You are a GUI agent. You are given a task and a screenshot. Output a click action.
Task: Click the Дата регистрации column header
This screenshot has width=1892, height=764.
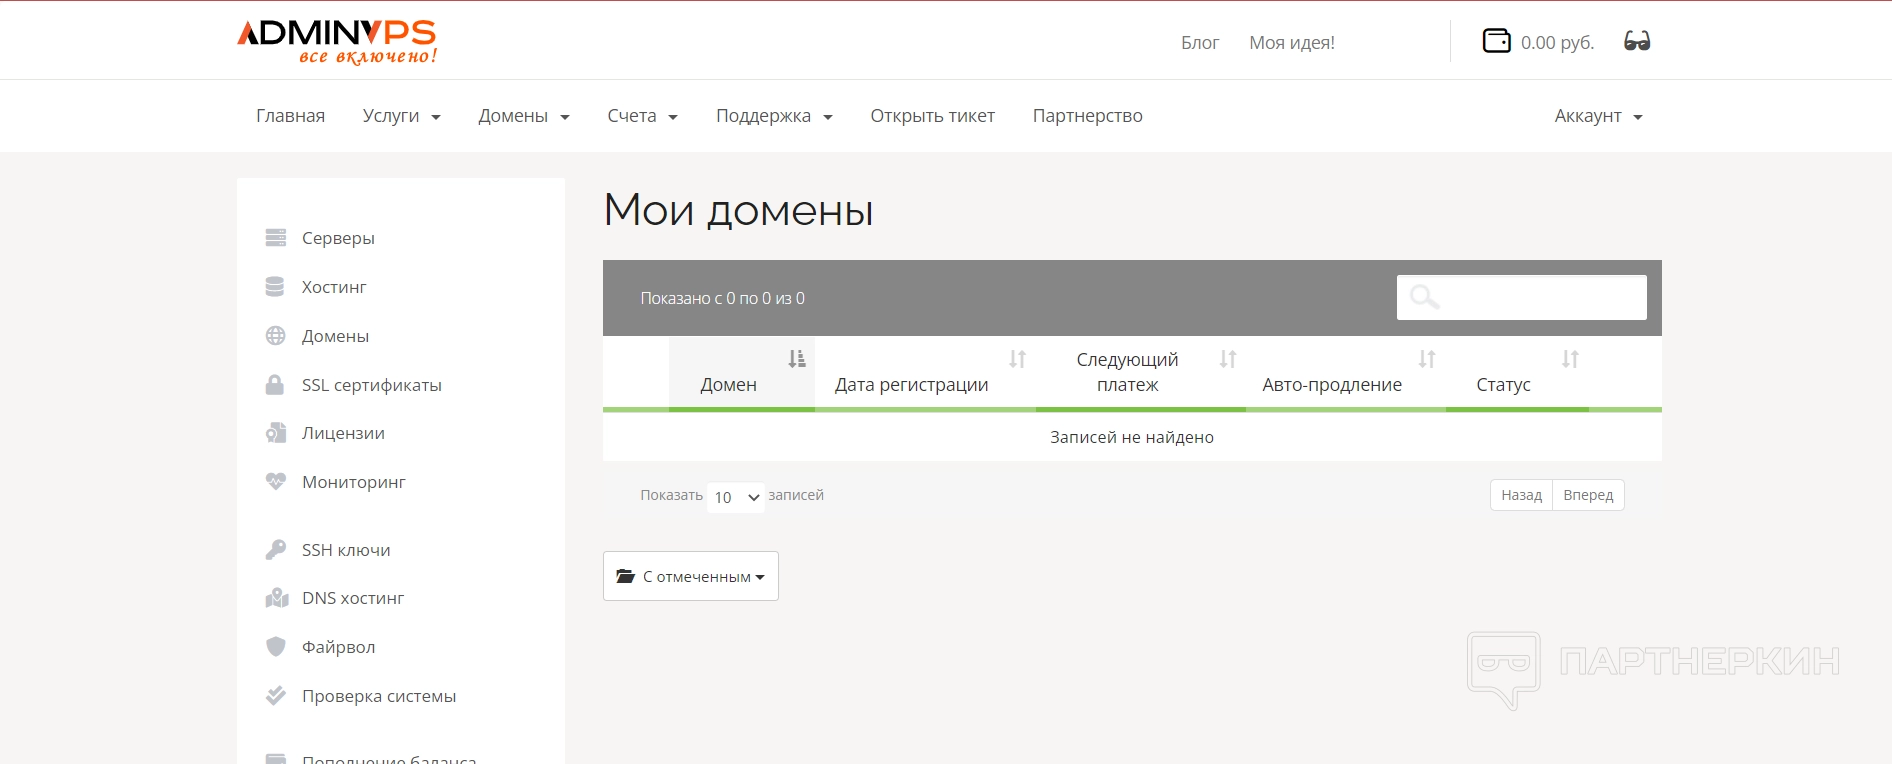pyautogui.click(x=925, y=373)
